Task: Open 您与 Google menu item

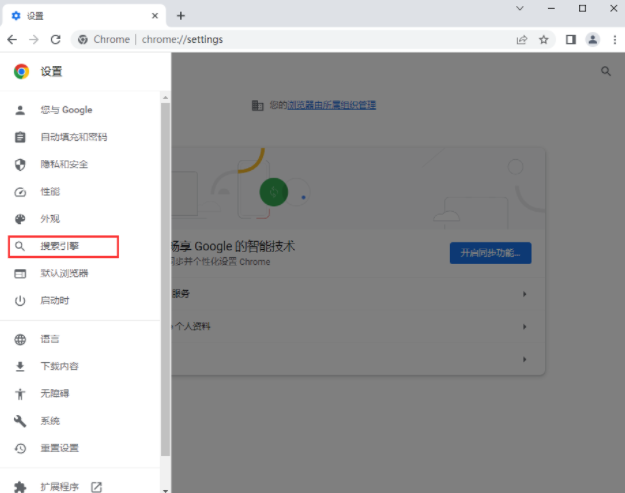Action: [x=80, y=110]
